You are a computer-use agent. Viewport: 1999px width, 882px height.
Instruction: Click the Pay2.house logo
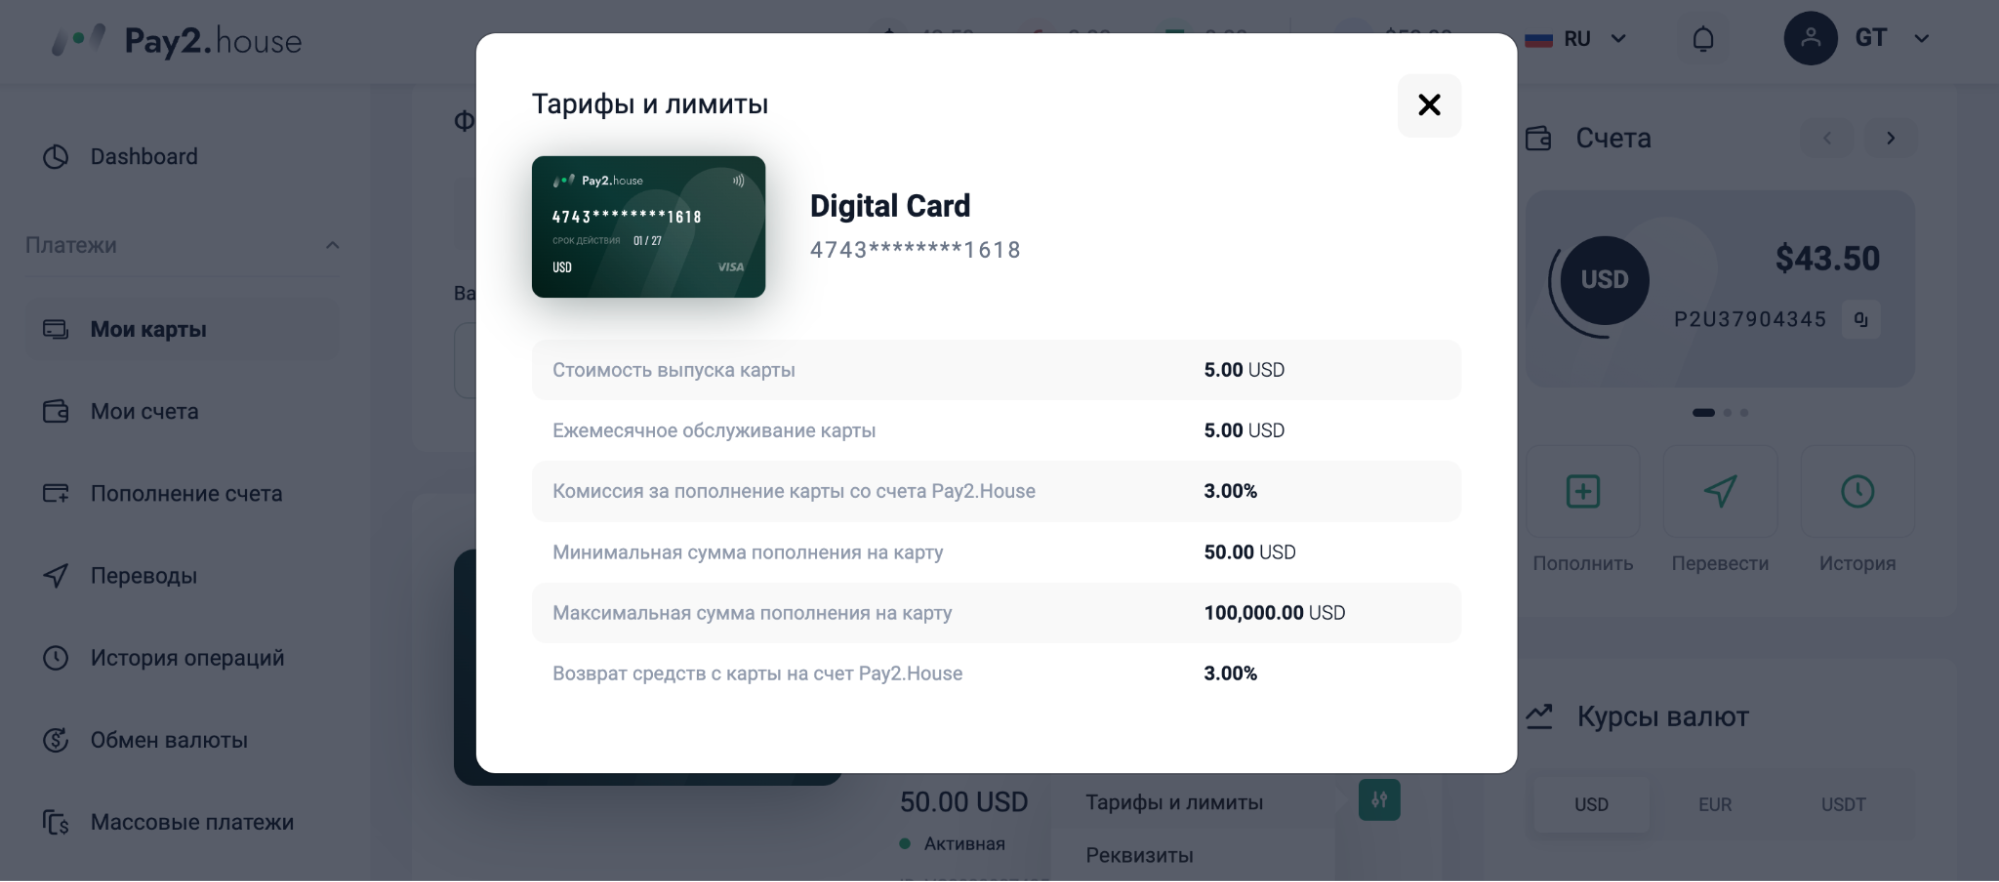176,40
